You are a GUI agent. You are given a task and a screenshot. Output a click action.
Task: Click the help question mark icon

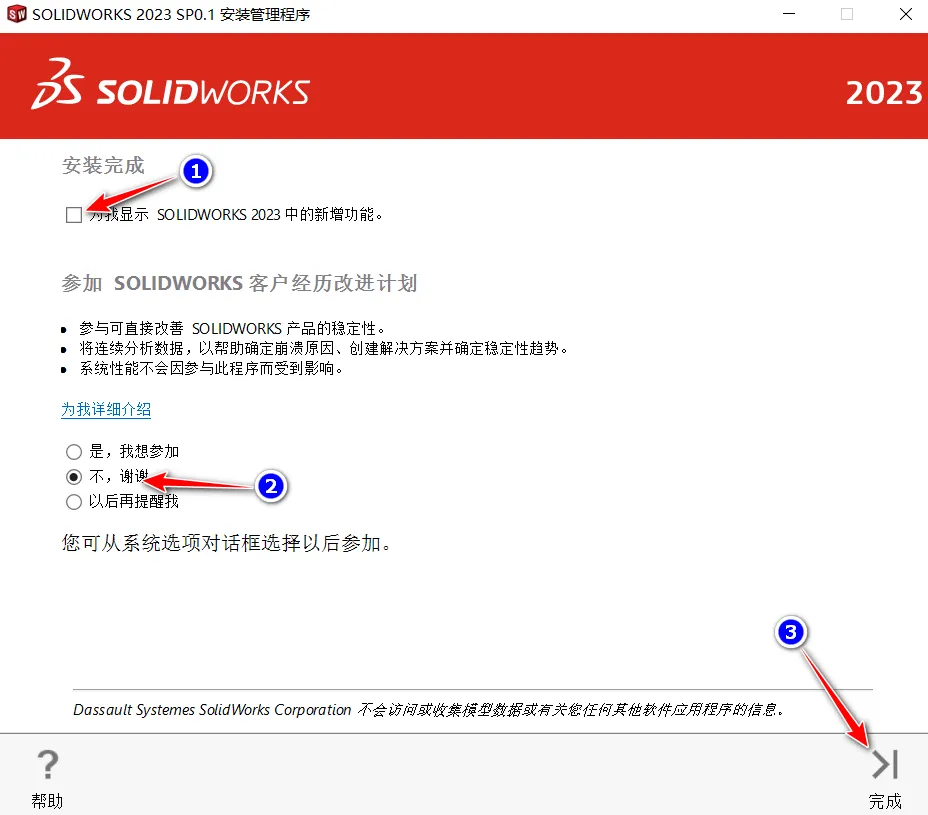click(x=48, y=764)
